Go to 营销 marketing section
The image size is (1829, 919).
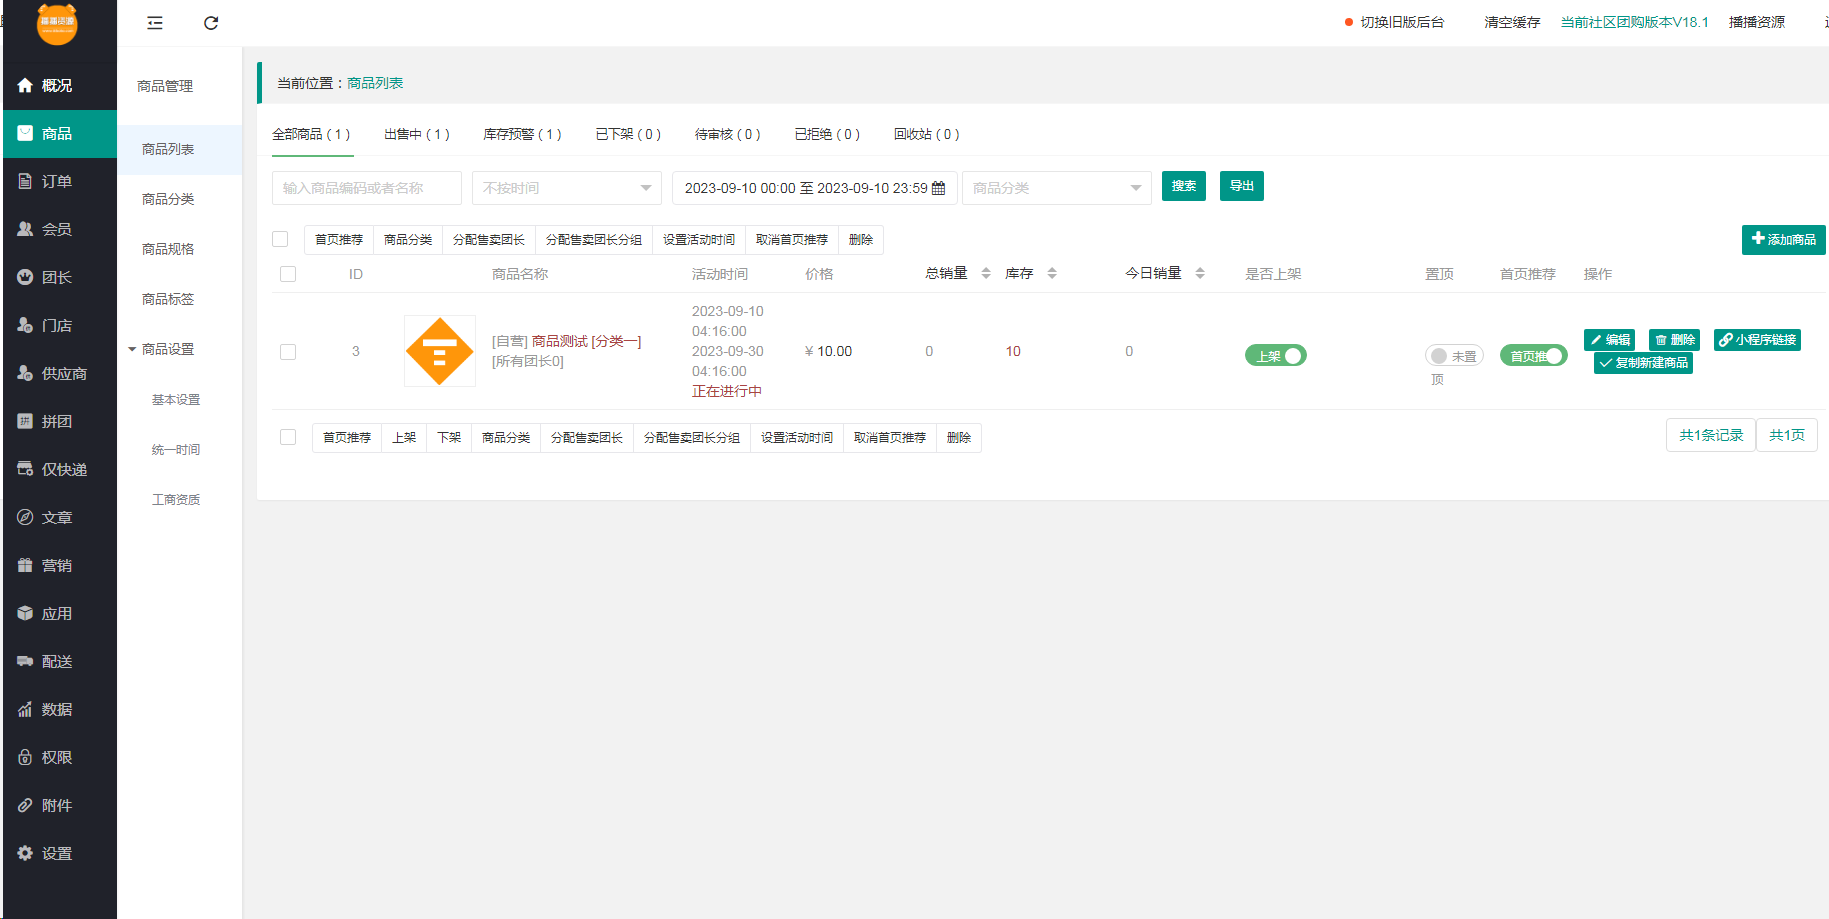[59, 566]
